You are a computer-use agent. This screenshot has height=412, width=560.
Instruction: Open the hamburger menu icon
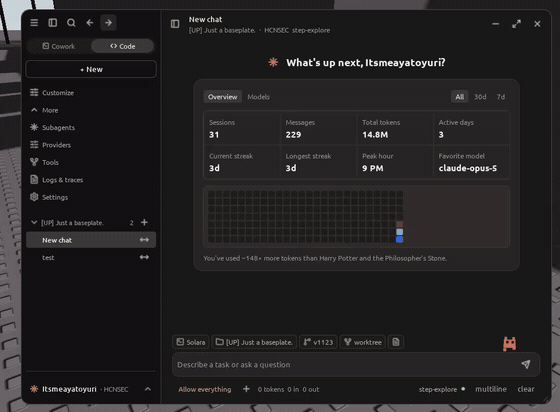(x=34, y=23)
